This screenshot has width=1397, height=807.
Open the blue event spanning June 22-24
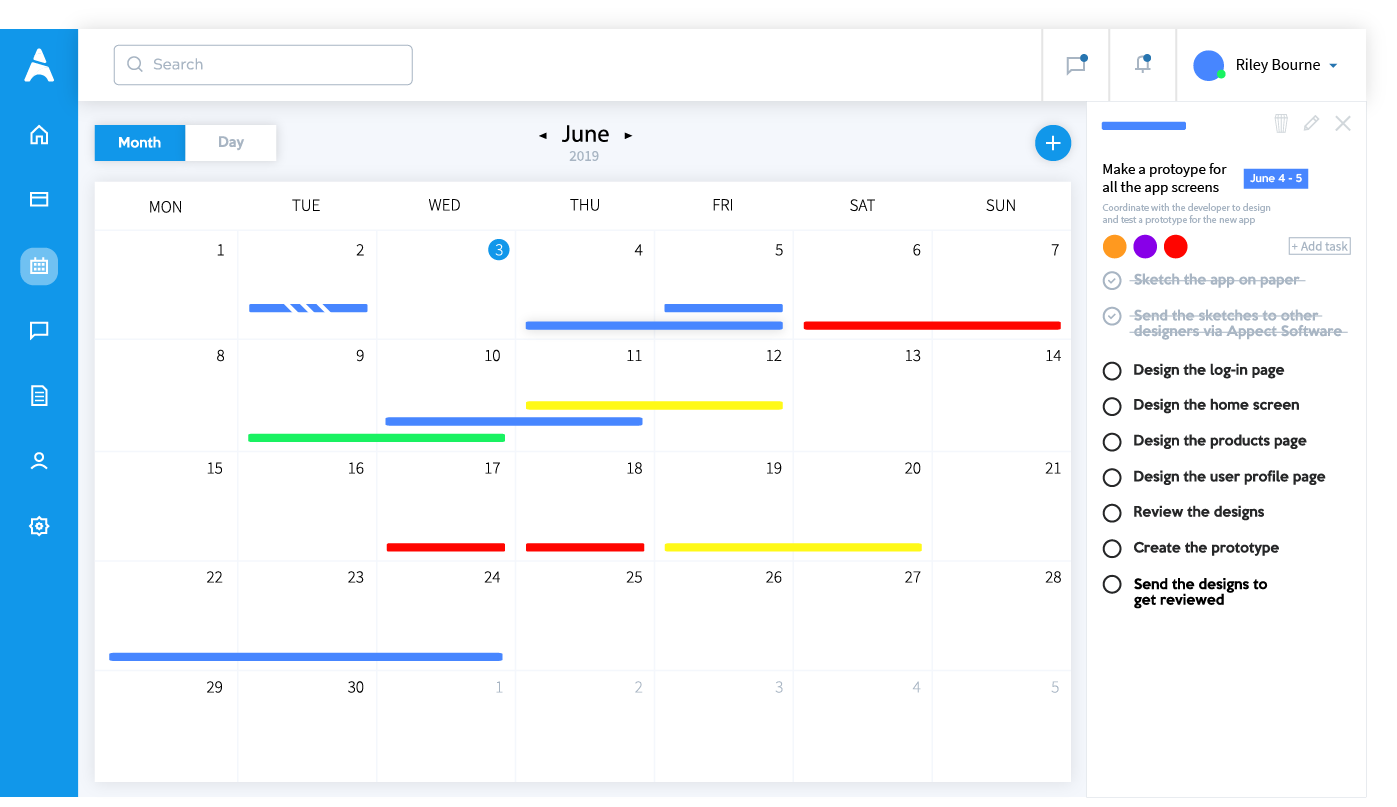306,657
